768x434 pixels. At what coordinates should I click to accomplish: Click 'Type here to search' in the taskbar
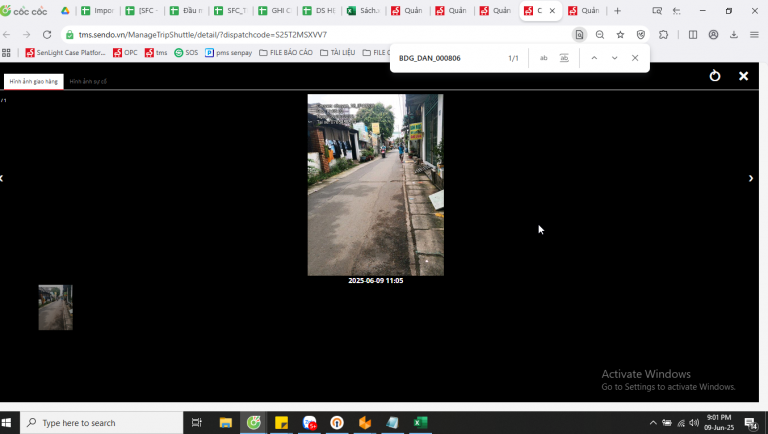(101, 423)
